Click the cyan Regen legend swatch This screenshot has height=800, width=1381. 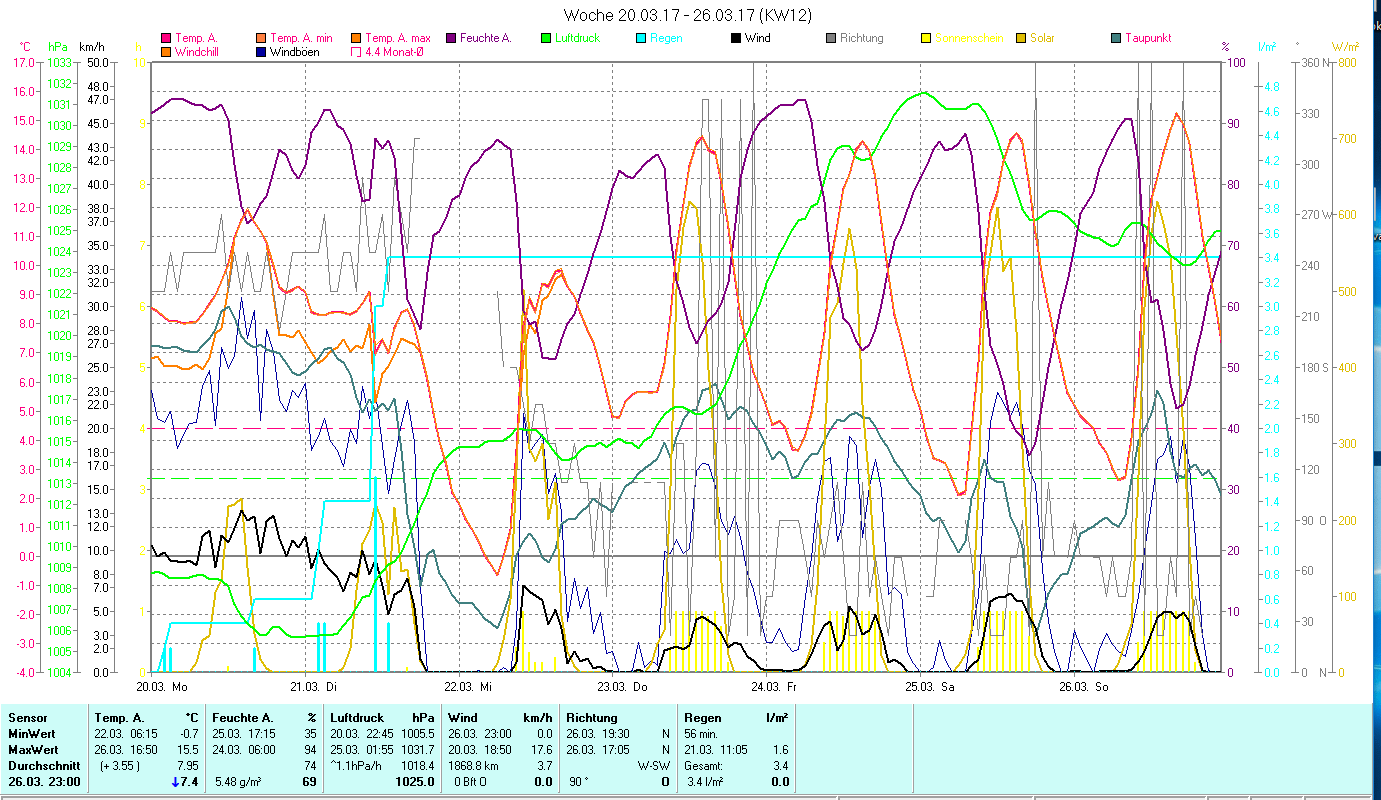point(641,39)
